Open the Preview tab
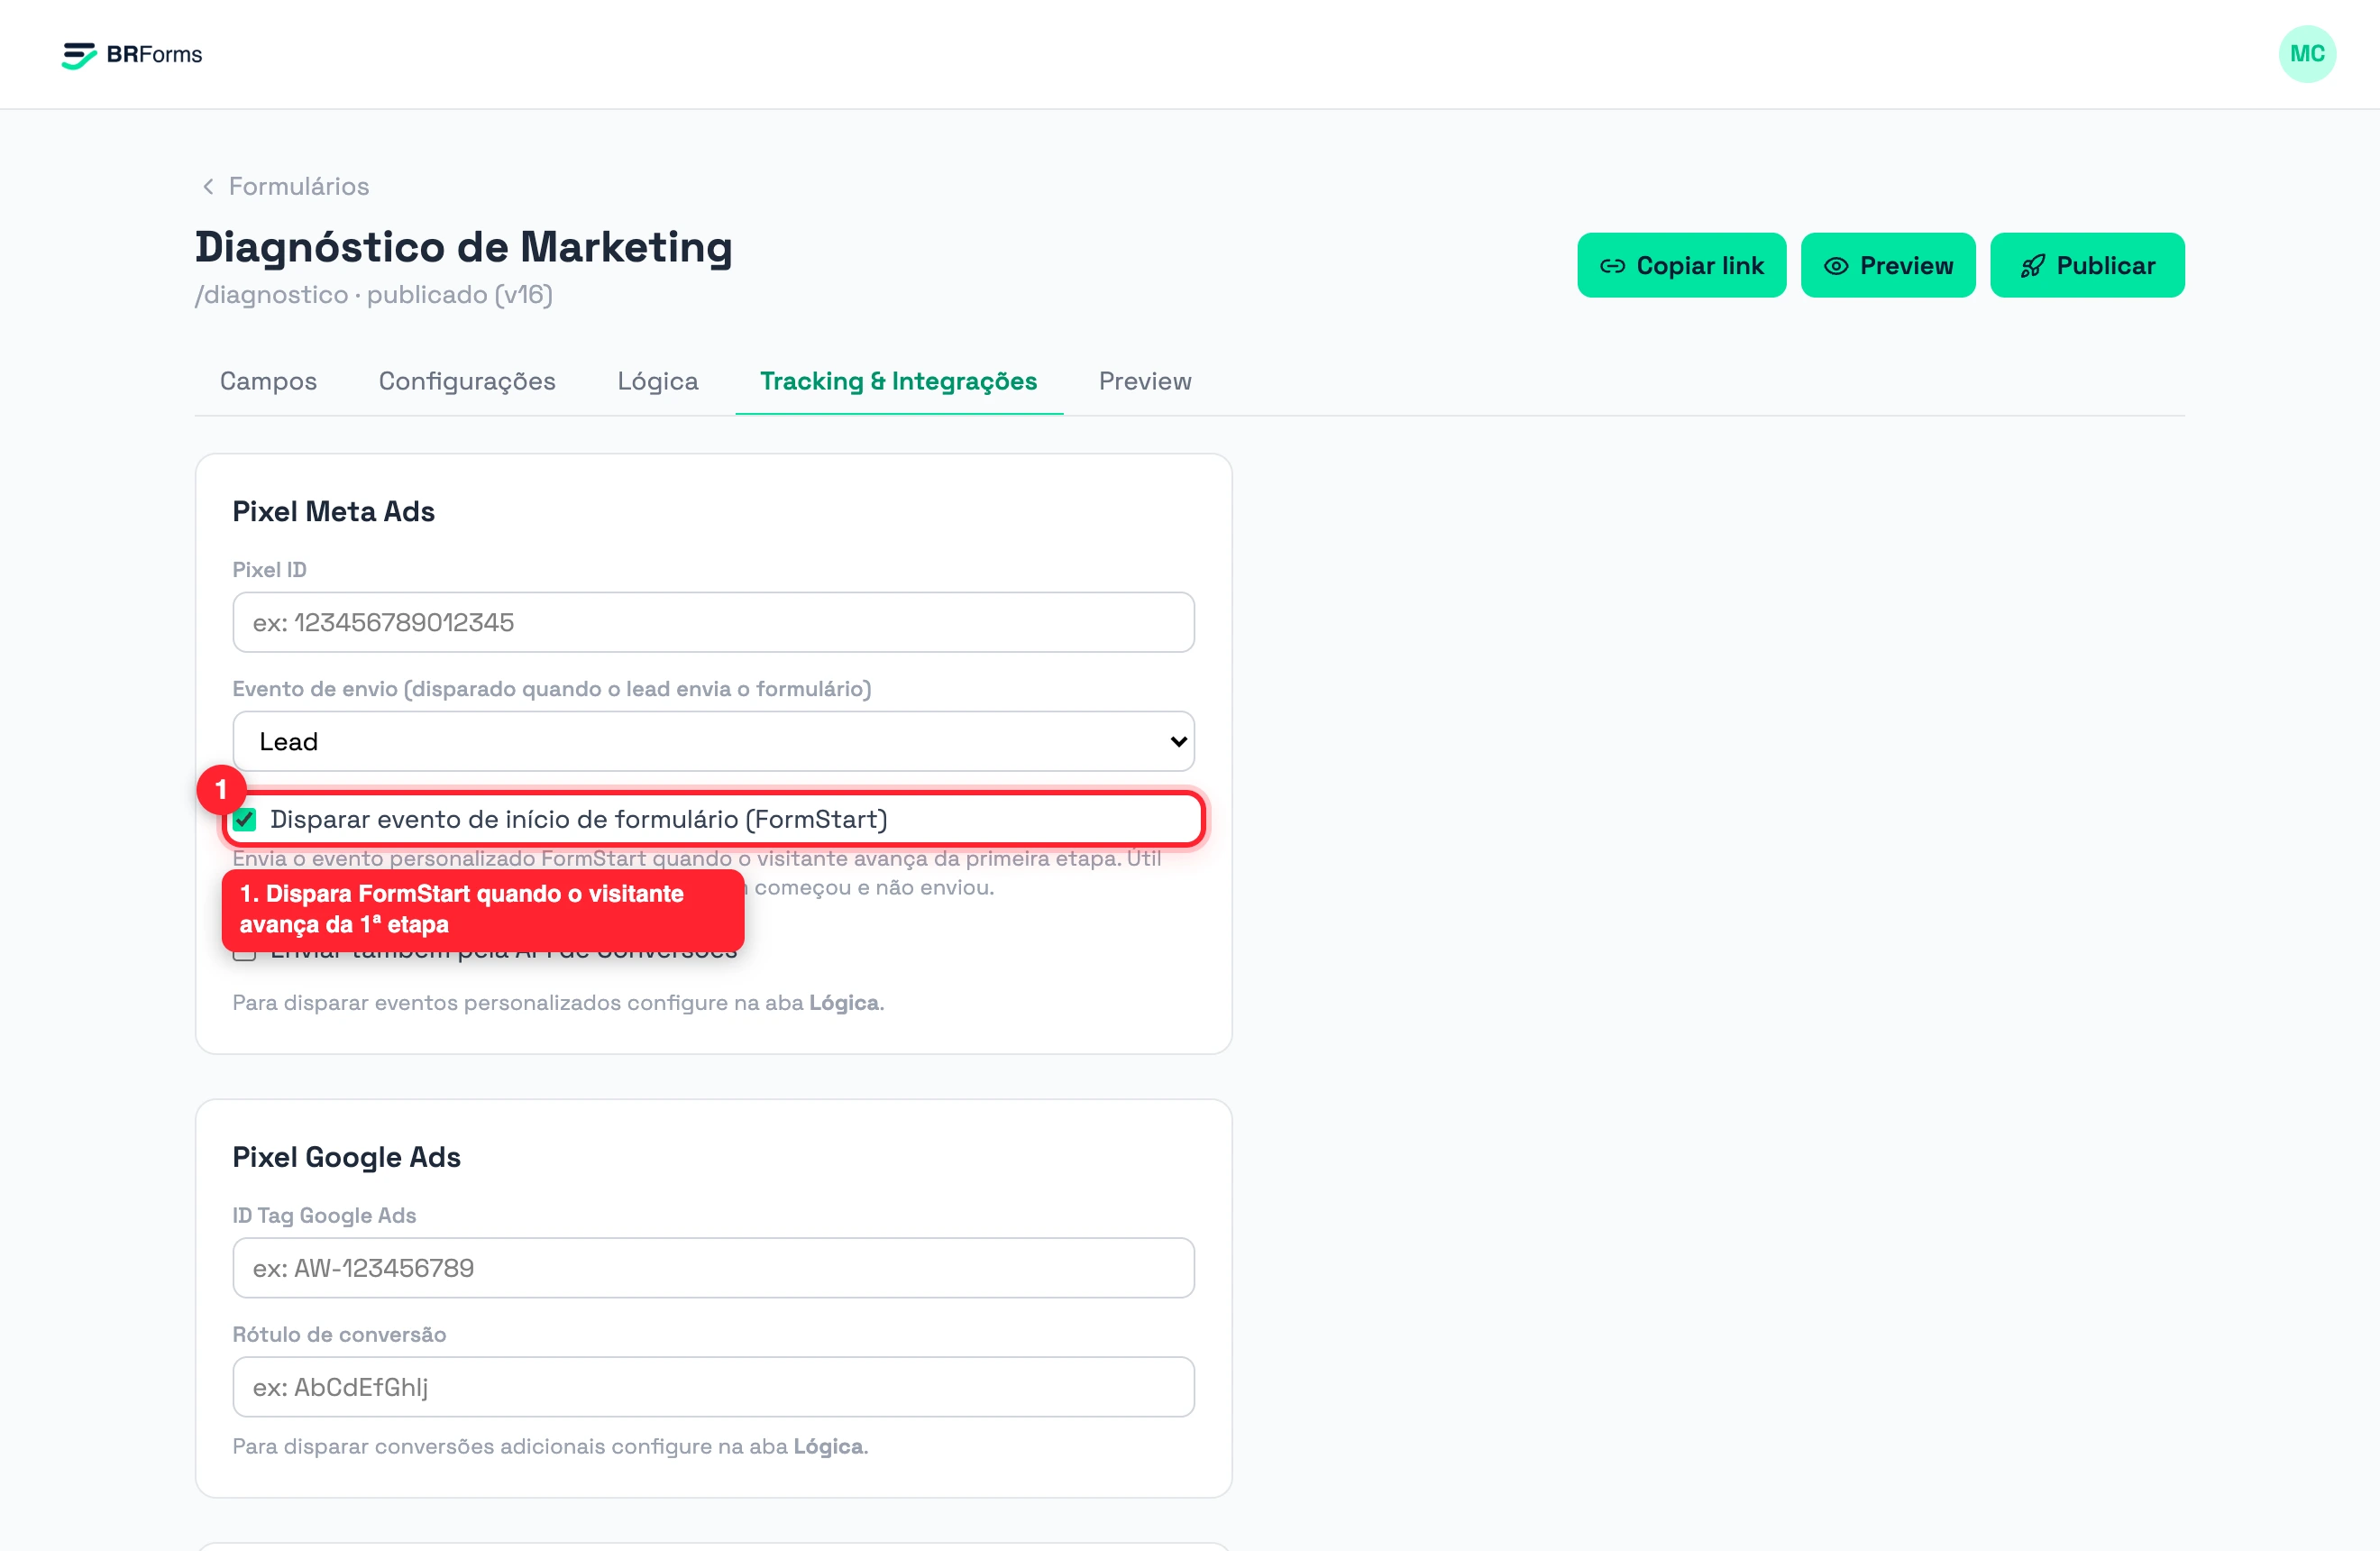 tap(1145, 381)
